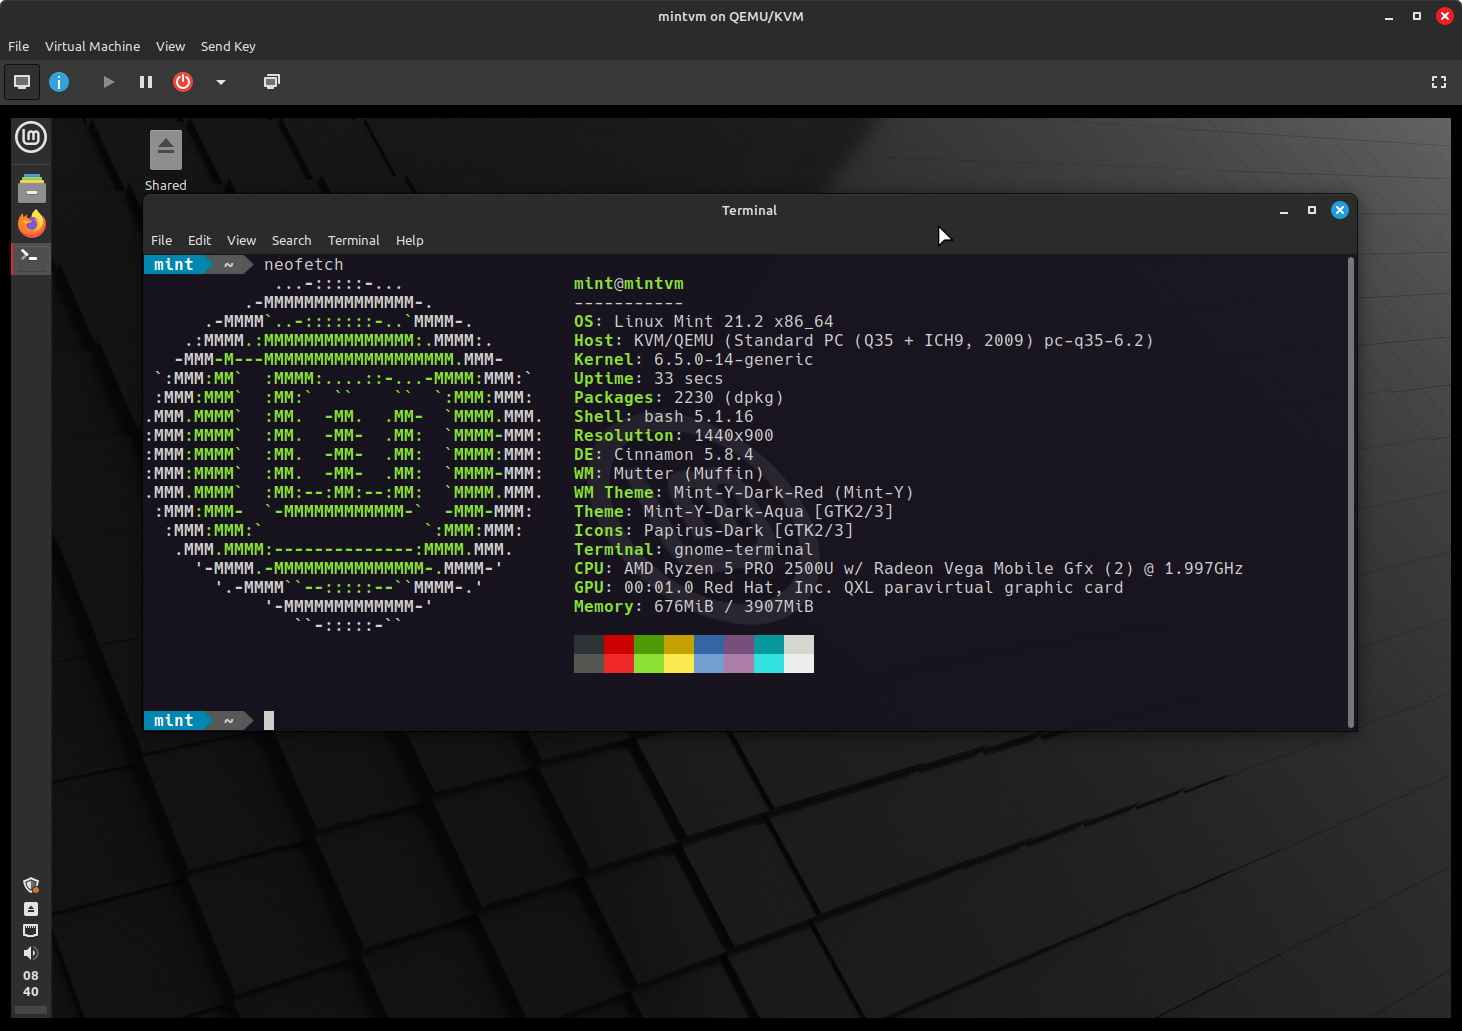Screen dimensions: 1462x1031
Task: Open Terminal window Search menu
Action: [291, 241]
